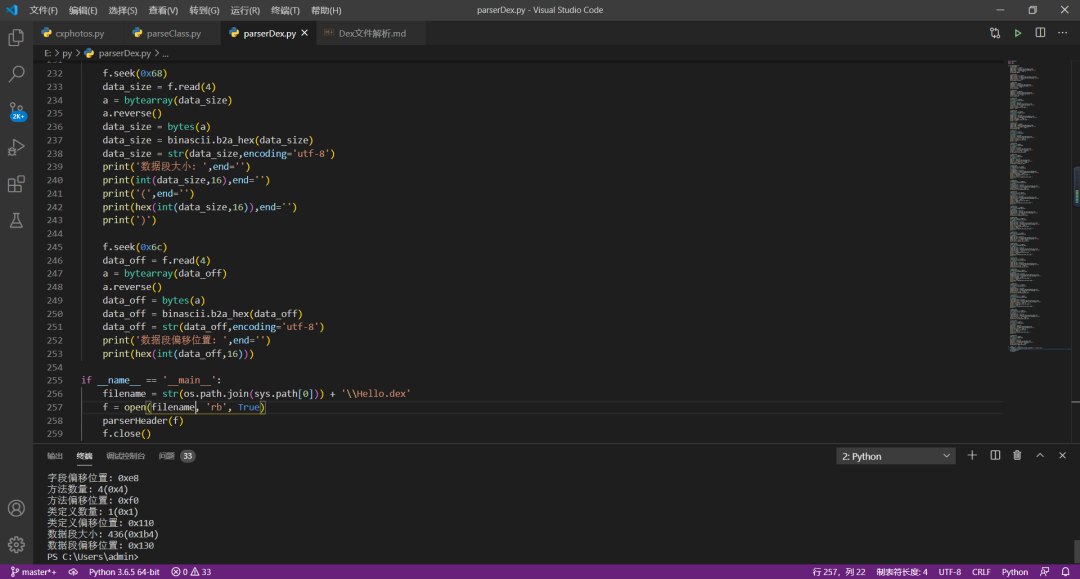This screenshot has height=579, width=1080.
Task: Click the E: drive breadcrumb
Action: pyautogui.click(x=48, y=53)
